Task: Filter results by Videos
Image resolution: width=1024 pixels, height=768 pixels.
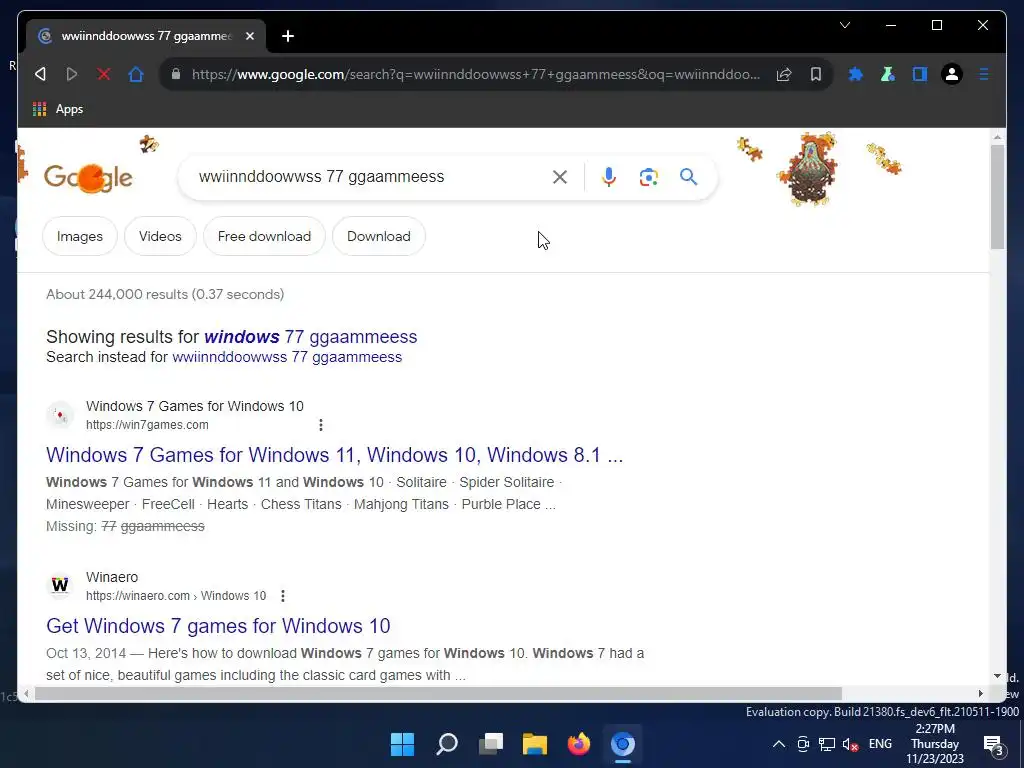Action: [x=160, y=236]
